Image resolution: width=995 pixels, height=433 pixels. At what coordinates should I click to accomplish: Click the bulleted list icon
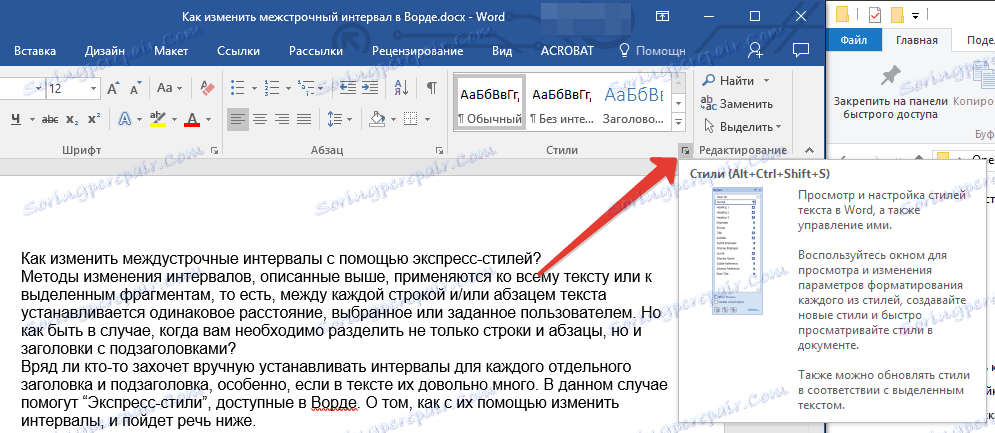coord(238,88)
